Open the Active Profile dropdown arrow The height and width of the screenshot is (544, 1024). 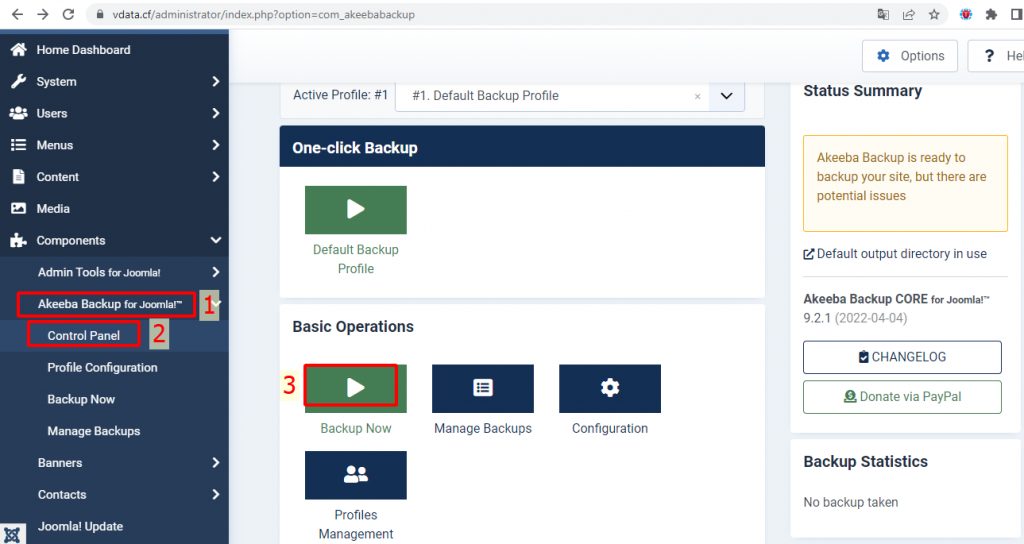[x=727, y=96]
